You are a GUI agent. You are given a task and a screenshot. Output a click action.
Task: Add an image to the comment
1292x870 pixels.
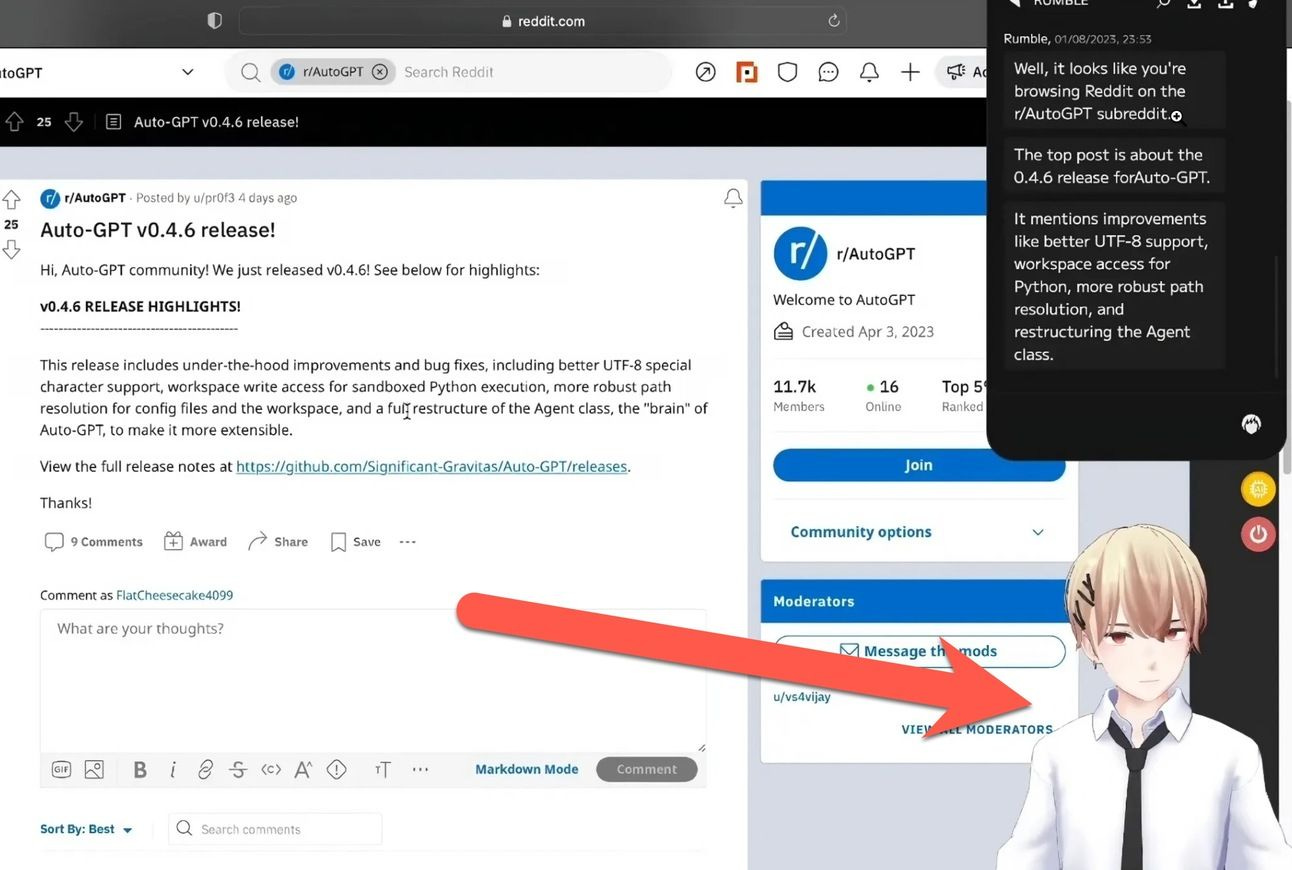[x=94, y=769]
